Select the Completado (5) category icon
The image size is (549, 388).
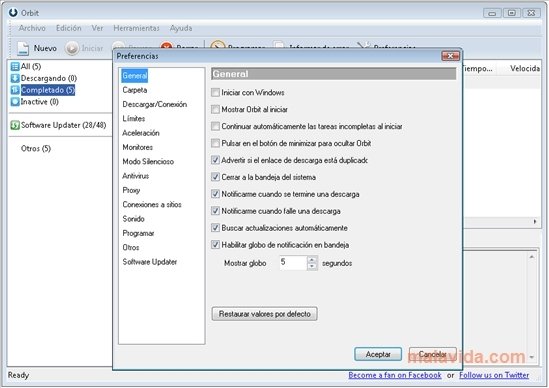coord(15,90)
